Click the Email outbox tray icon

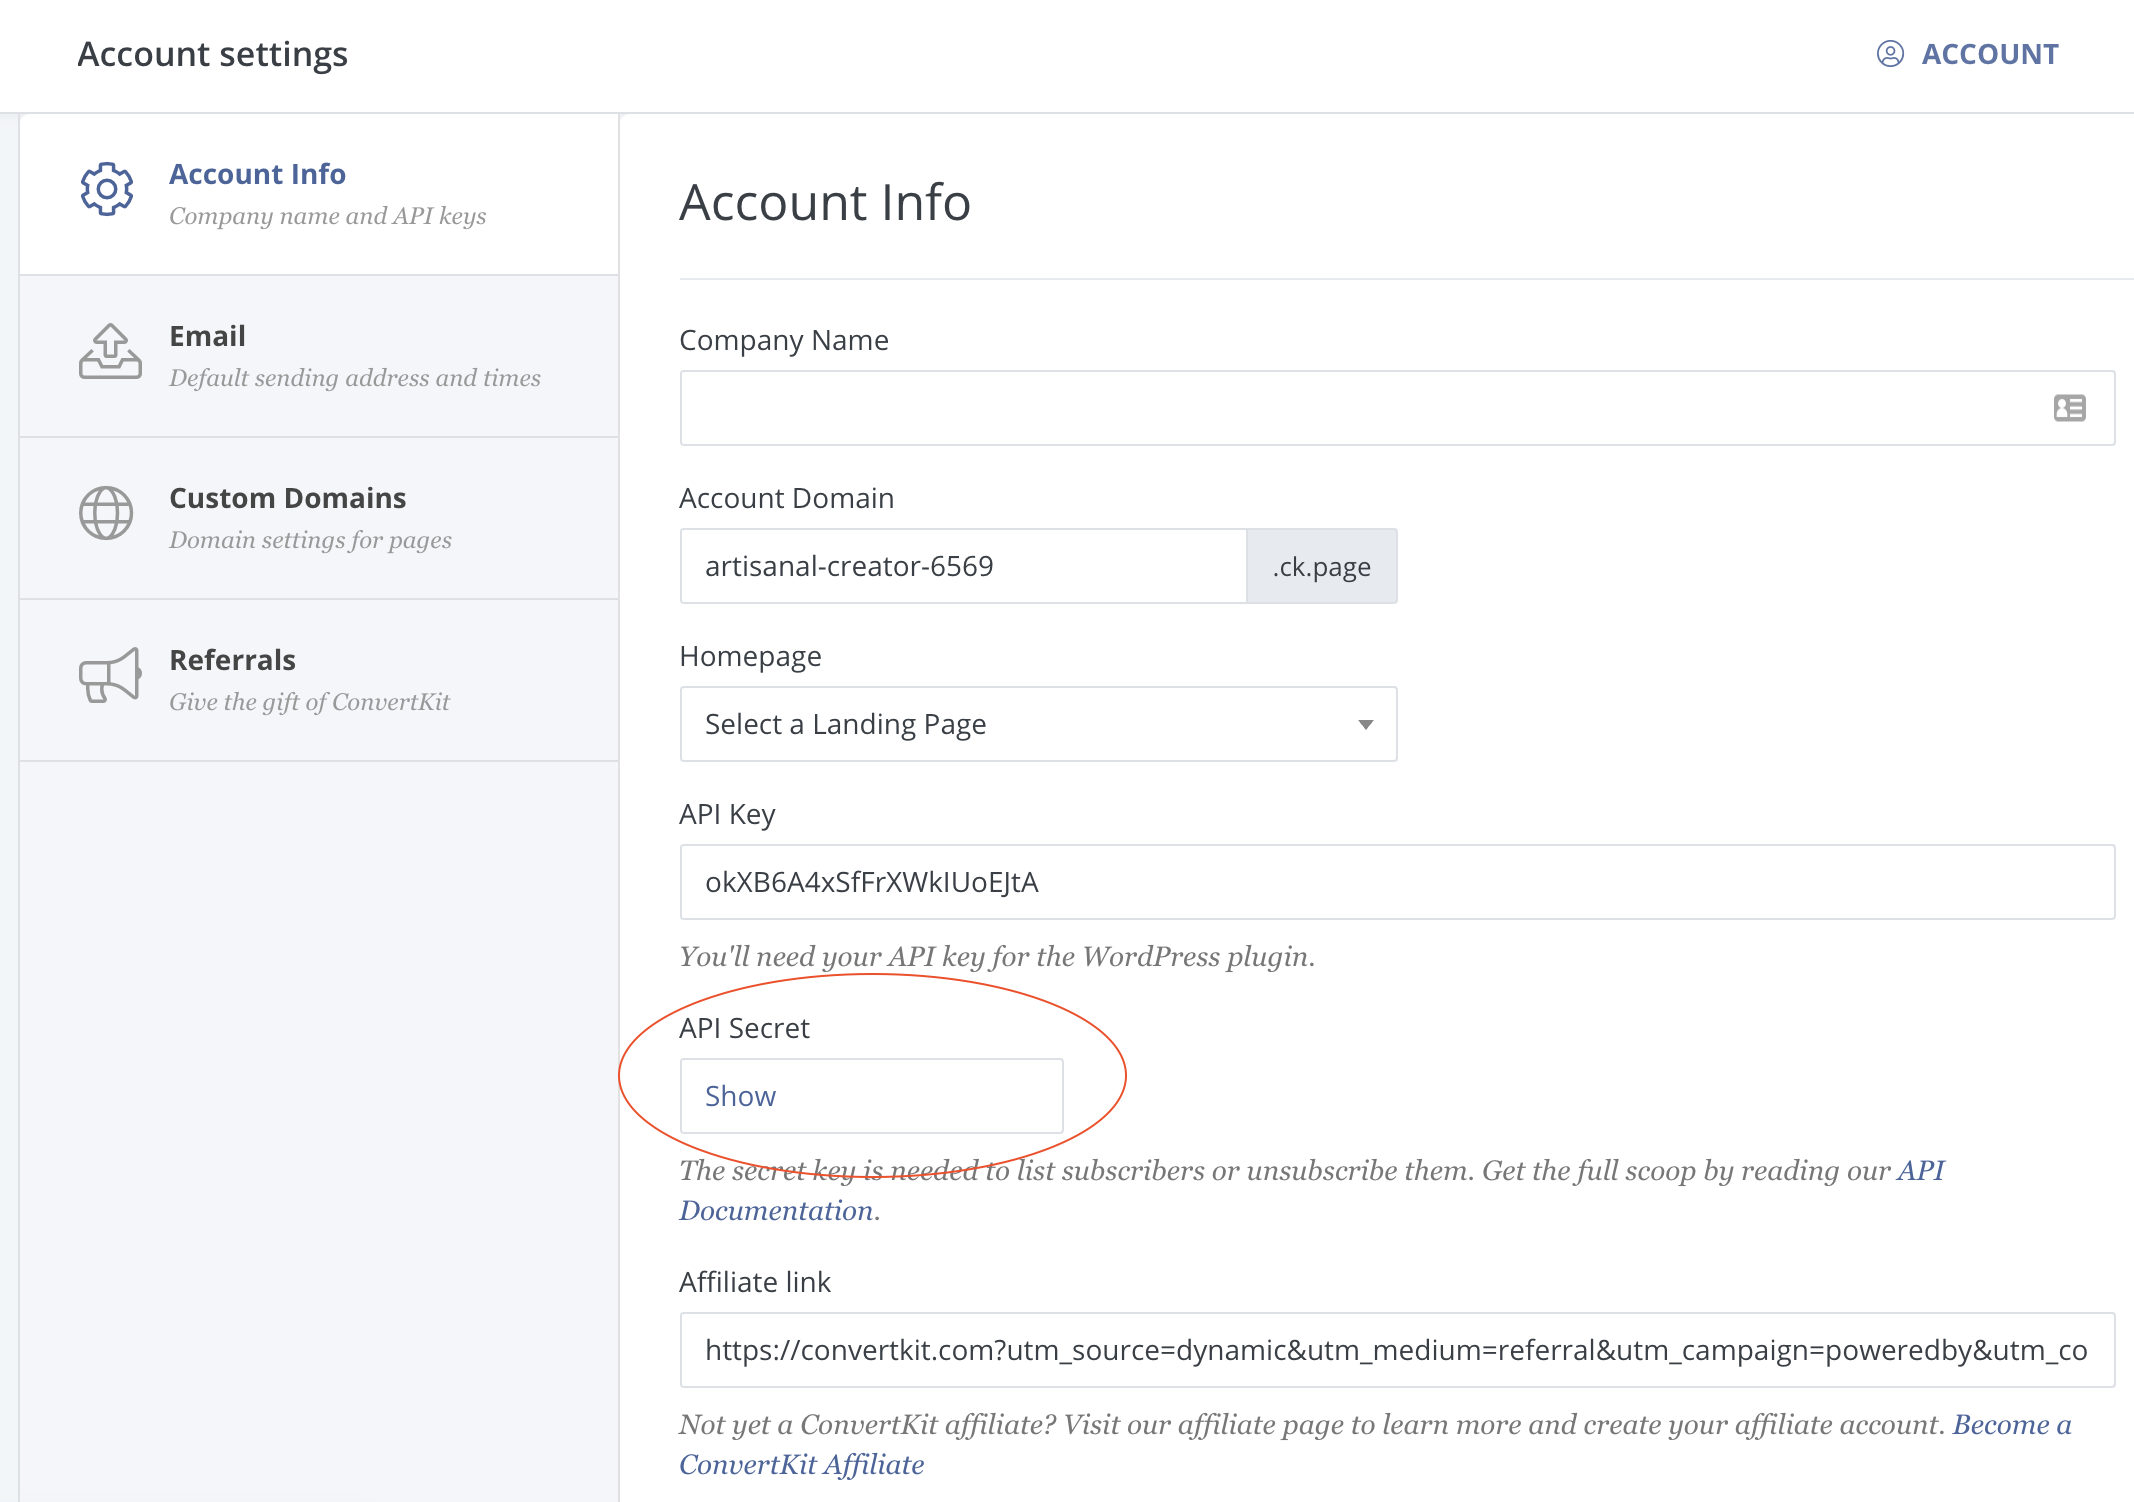(110, 351)
